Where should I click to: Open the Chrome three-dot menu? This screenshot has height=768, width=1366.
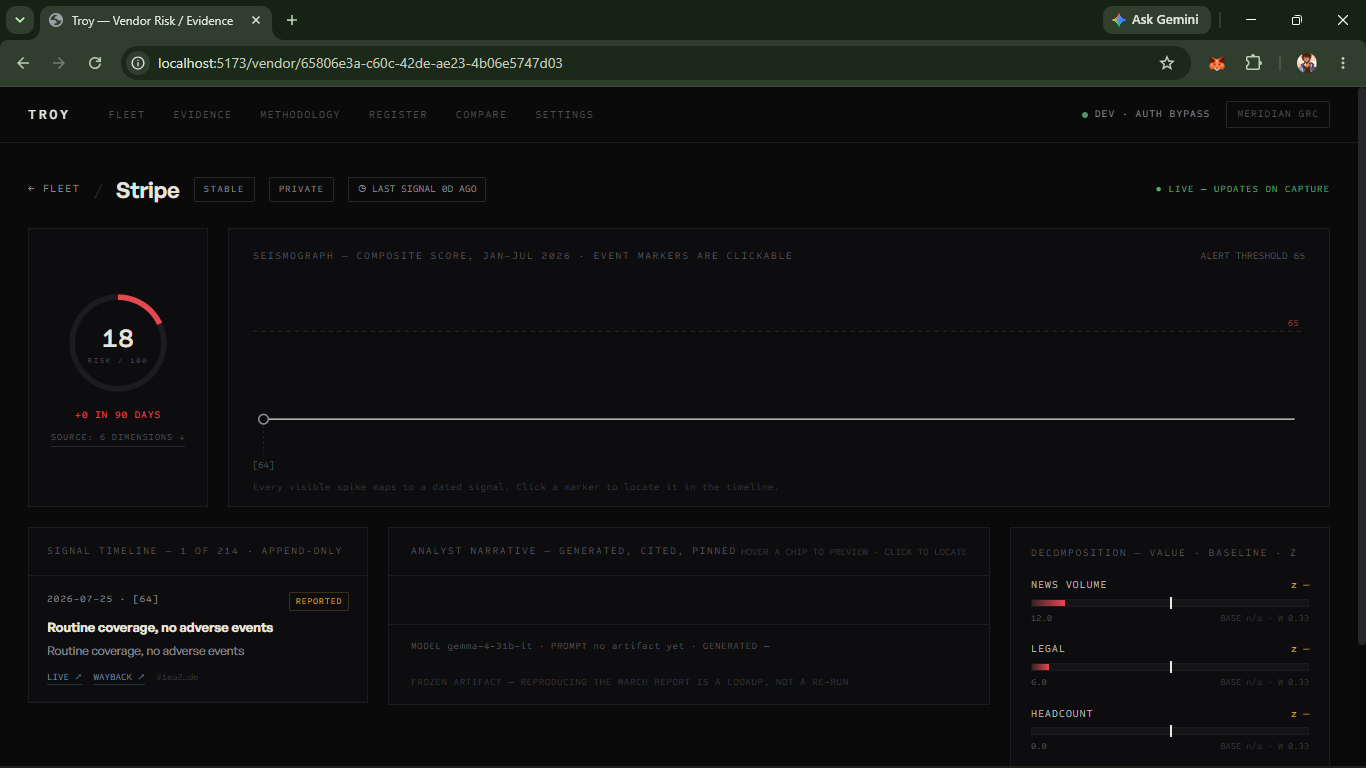tap(1342, 63)
